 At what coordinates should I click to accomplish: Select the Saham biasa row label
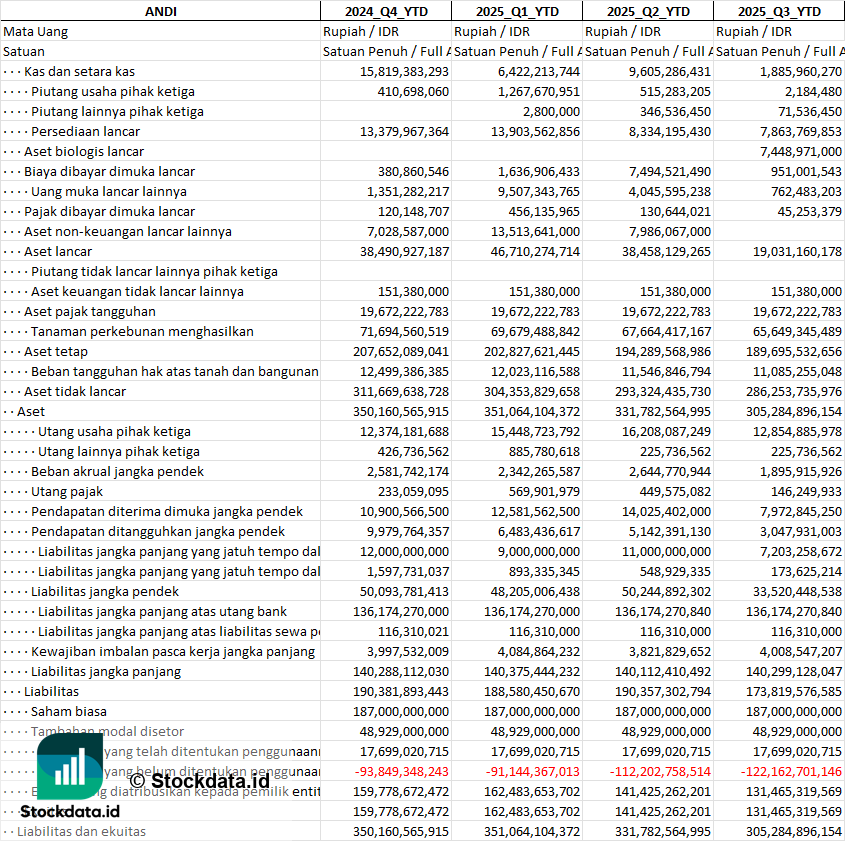point(70,711)
